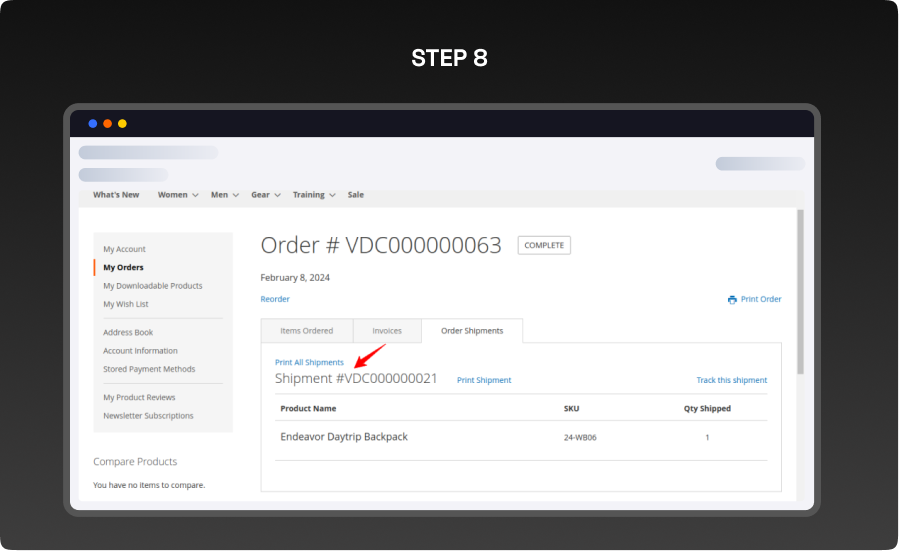This screenshot has height=551, width=899.
Task: Click the Reorder link
Action: 275,299
